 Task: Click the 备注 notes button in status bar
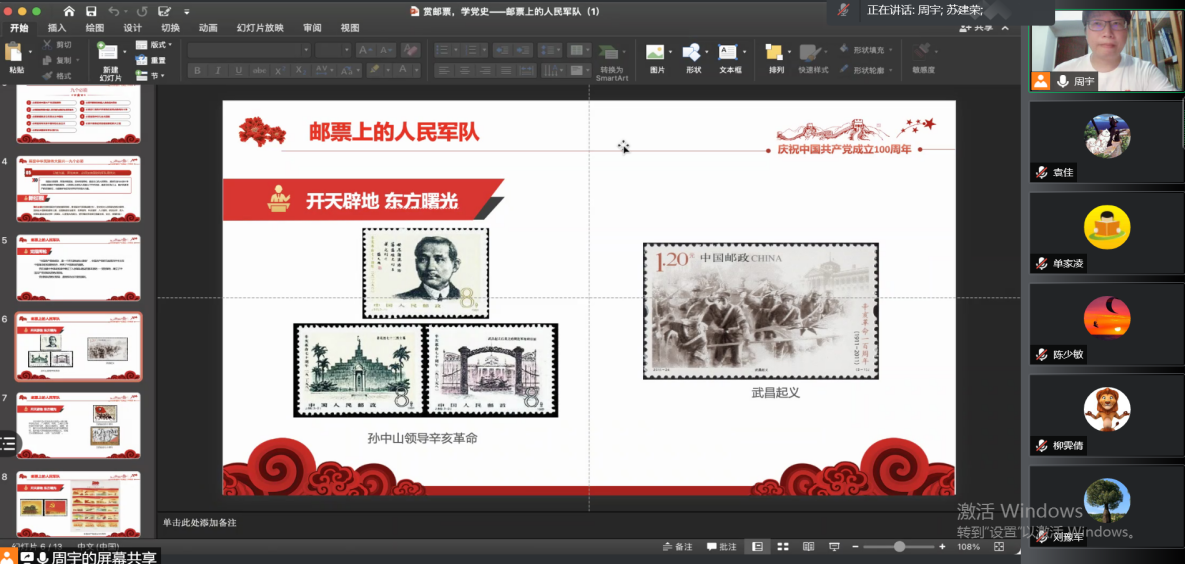(676, 547)
